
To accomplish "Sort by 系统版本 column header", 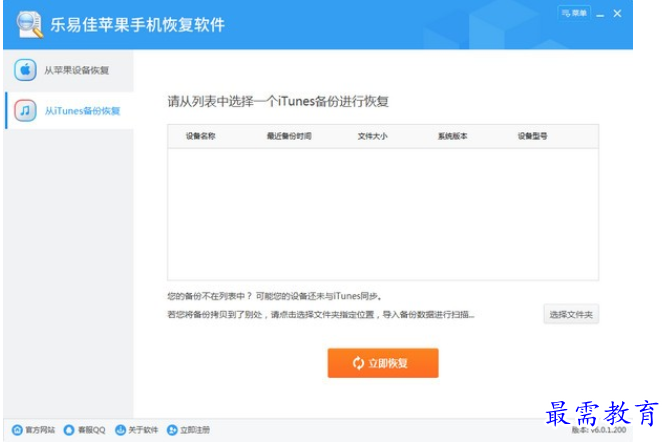I will (453, 136).
